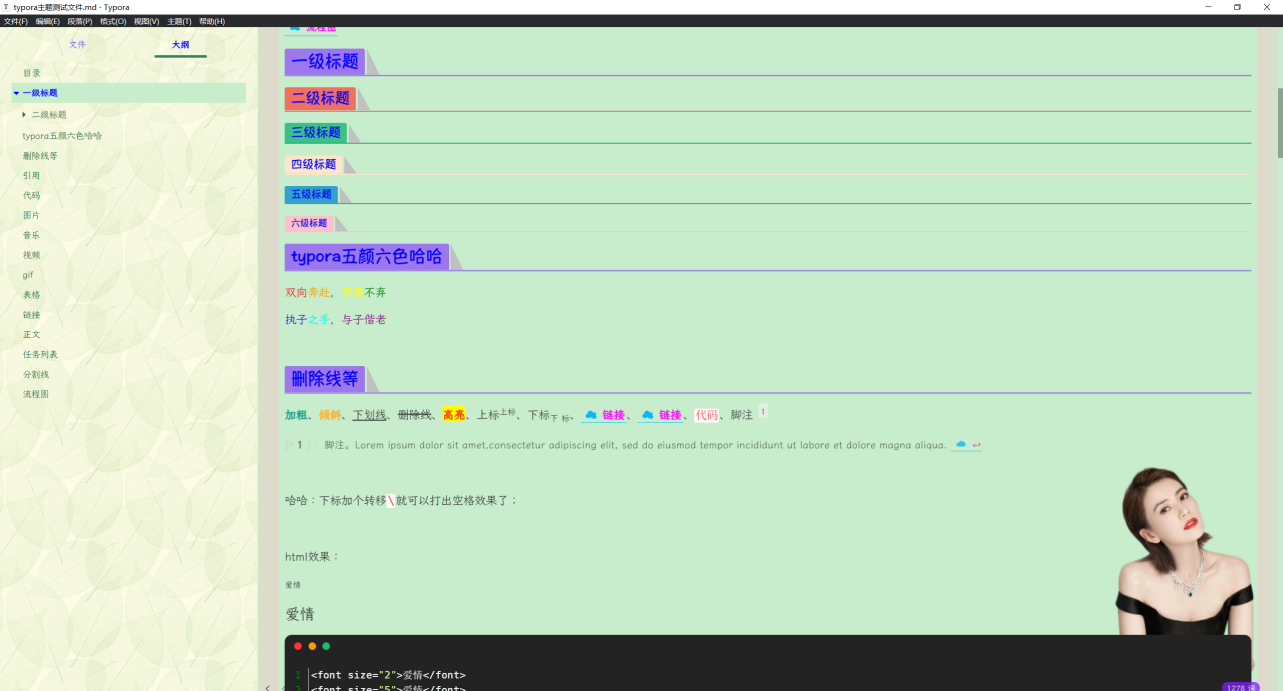Collapse the 一级标题 outline arrow
Image resolution: width=1283 pixels, height=691 pixels.
point(16,93)
